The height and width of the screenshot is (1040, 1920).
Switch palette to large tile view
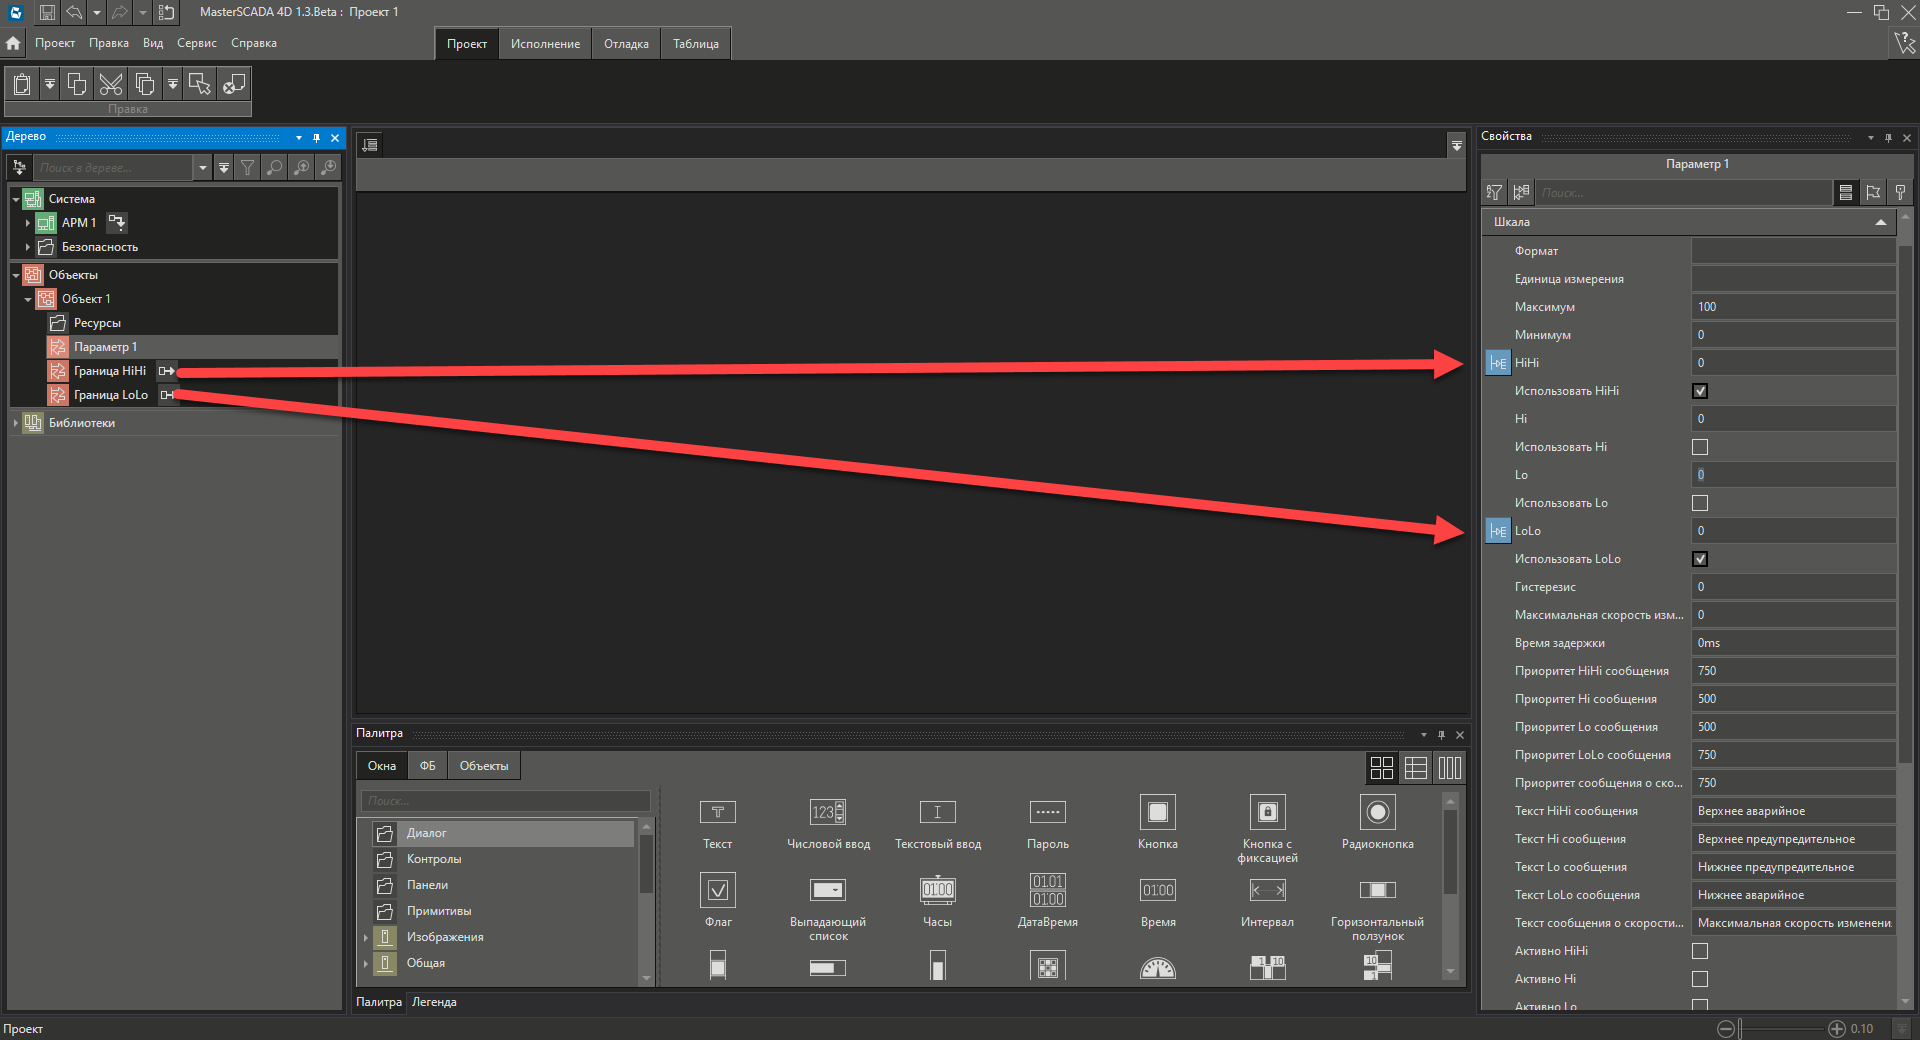tap(1381, 768)
